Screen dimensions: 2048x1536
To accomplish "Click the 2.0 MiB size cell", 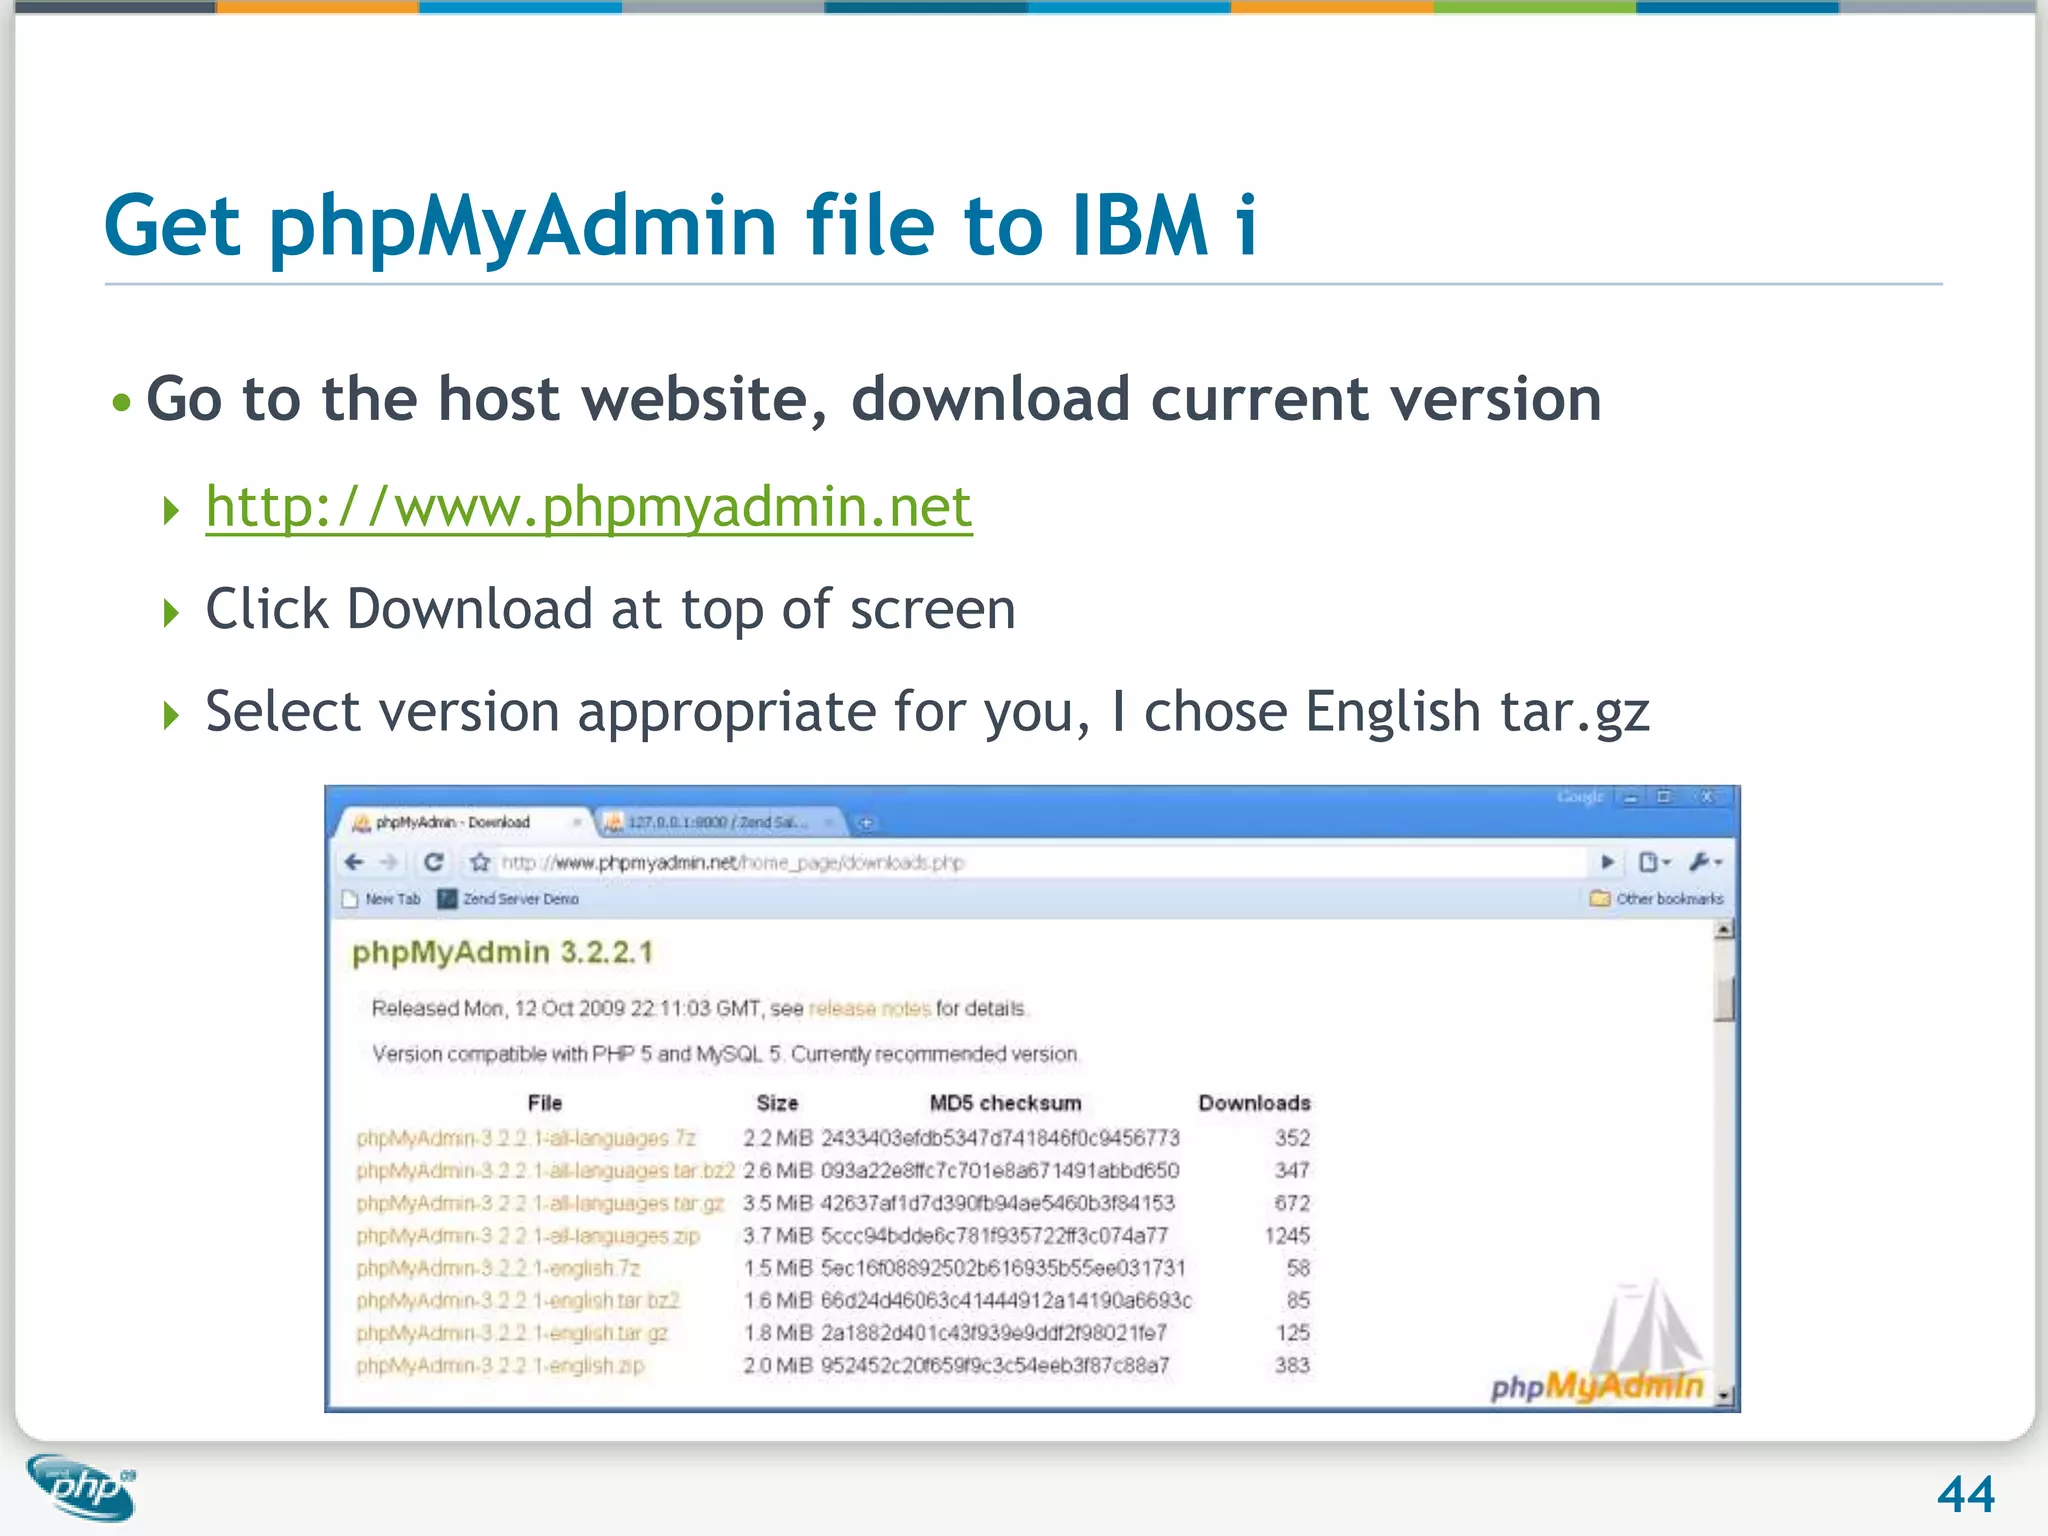I will pos(777,1365).
